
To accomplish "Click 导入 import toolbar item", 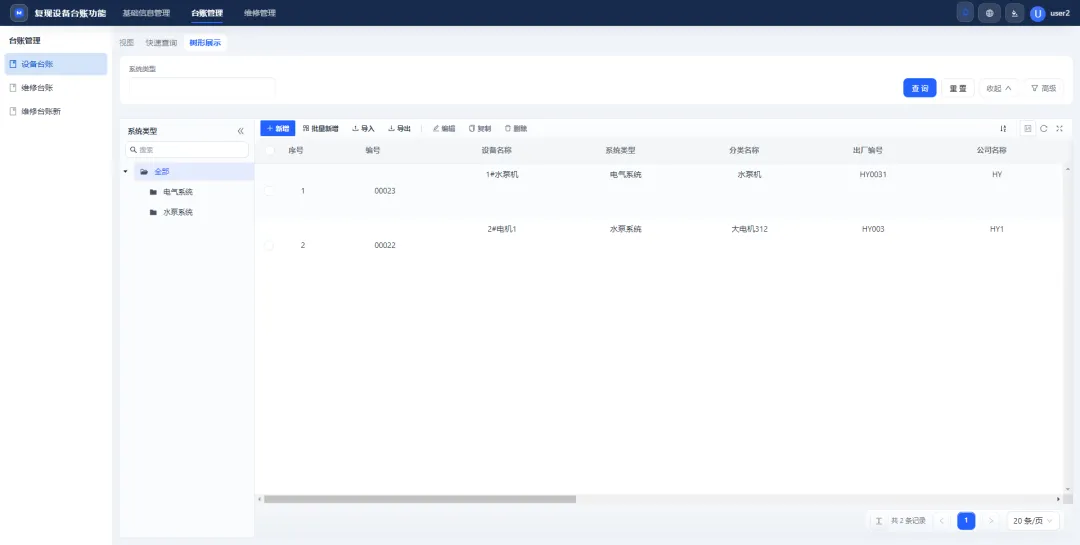I will point(363,129).
